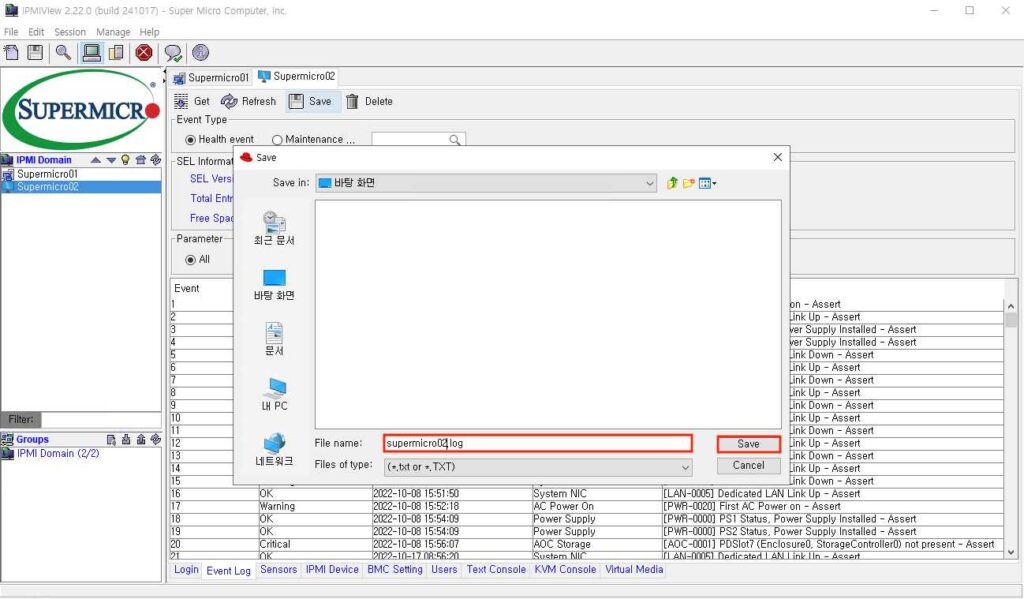Viewport: 1024px width, 599px height.
Task: Click house icon in Groups header
Action: [141, 440]
